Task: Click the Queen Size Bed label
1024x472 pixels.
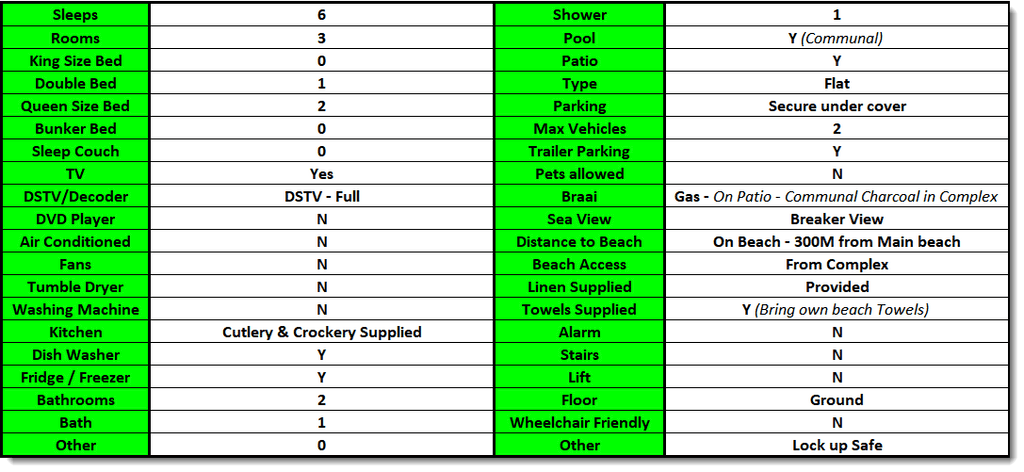Action: click(x=76, y=106)
